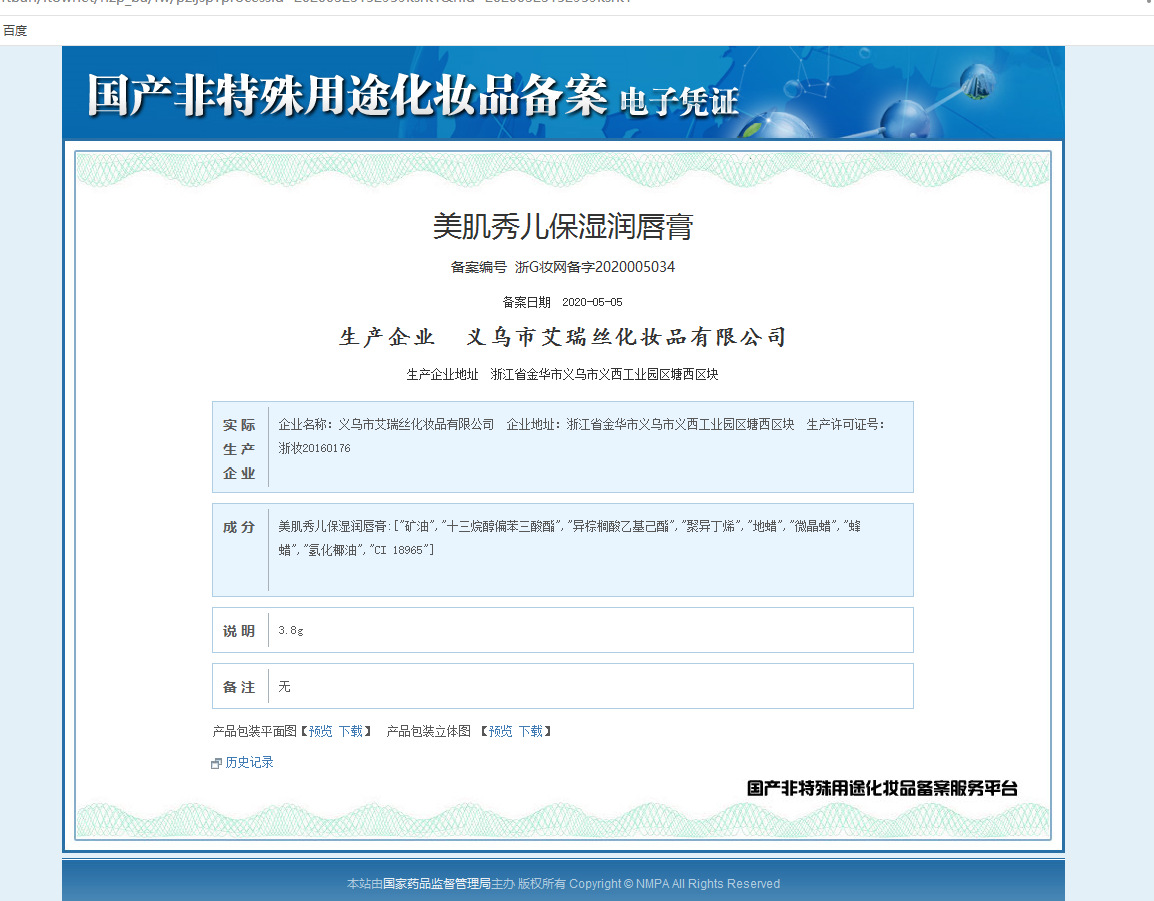This screenshot has width=1154, height=901.
Task: Select filing number 浙G妆网备字2020005034
Action: 595,266
